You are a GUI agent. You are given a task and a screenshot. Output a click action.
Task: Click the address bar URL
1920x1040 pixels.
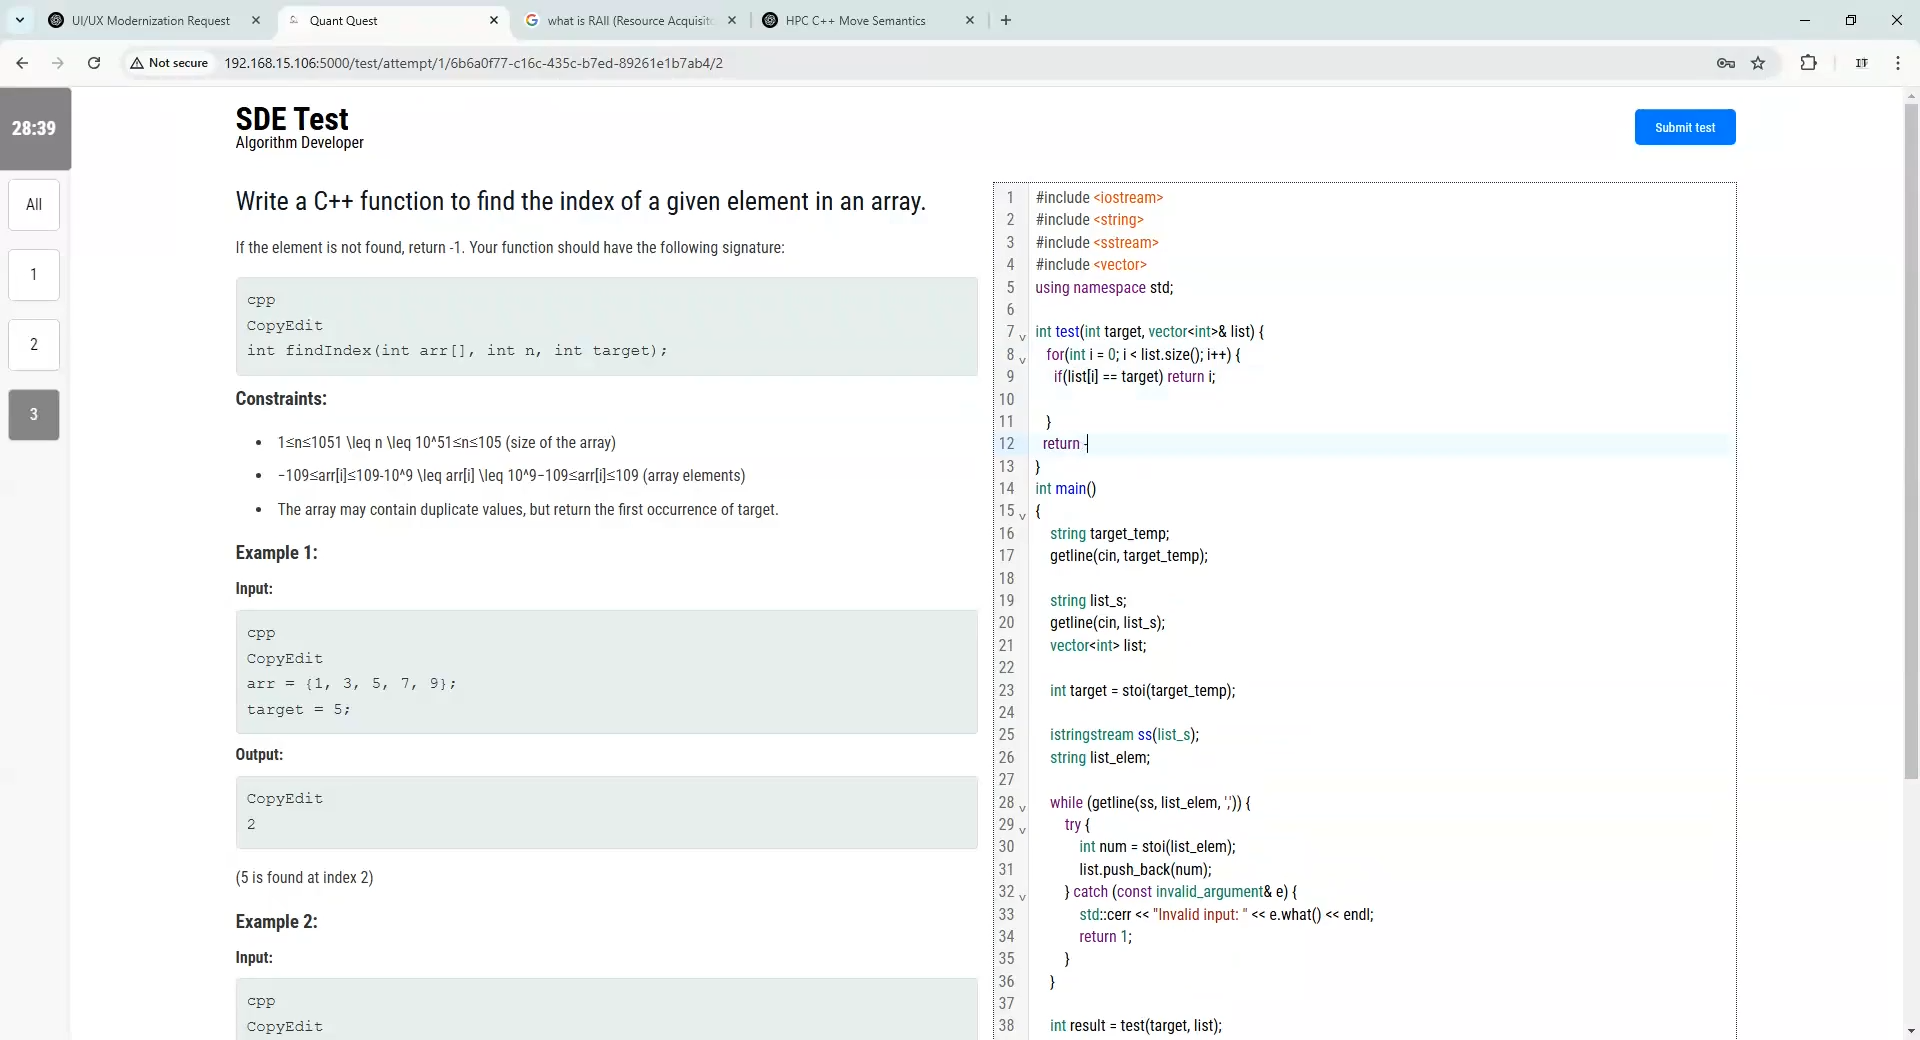point(473,63)
